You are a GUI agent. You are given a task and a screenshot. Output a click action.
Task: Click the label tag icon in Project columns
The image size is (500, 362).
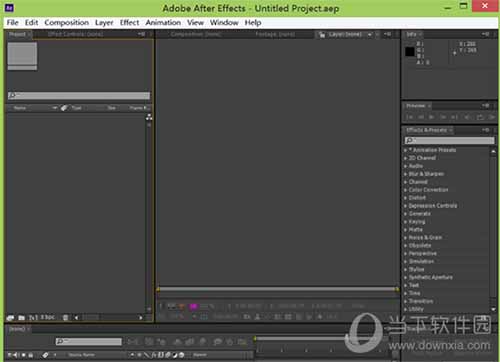click(x=64, y=108)
